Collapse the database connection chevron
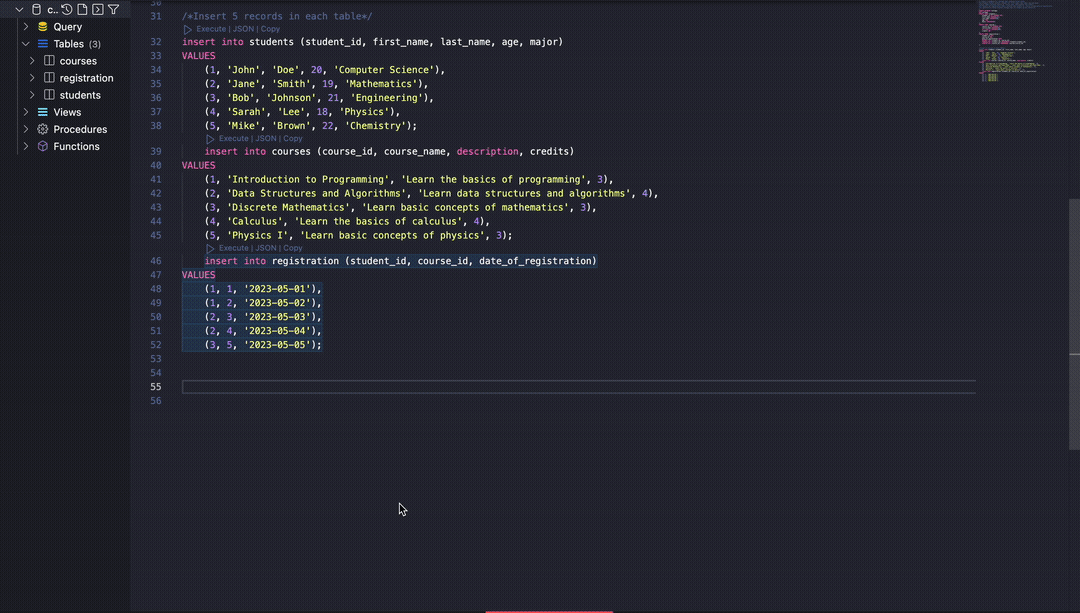This screenshot has width=1080, height=613. click(x=19, y=10)
